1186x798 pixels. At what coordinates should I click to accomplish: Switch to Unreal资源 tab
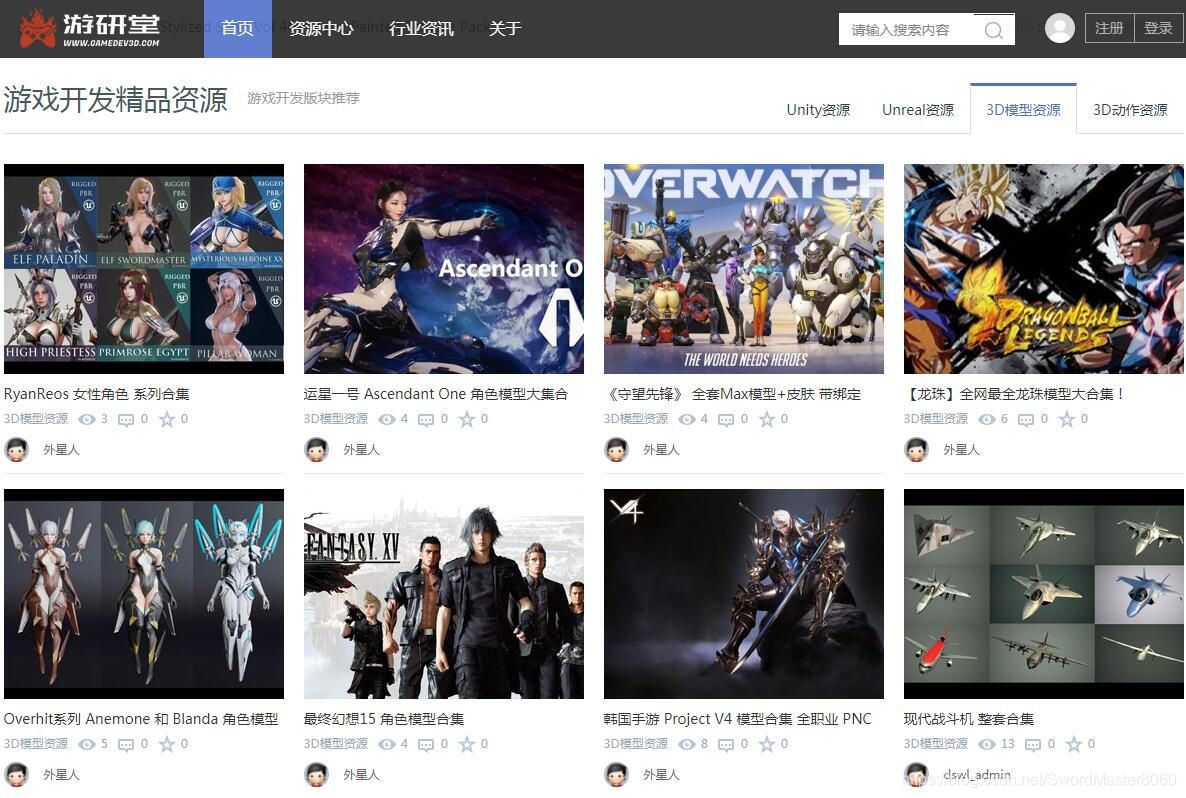point(918,110)
